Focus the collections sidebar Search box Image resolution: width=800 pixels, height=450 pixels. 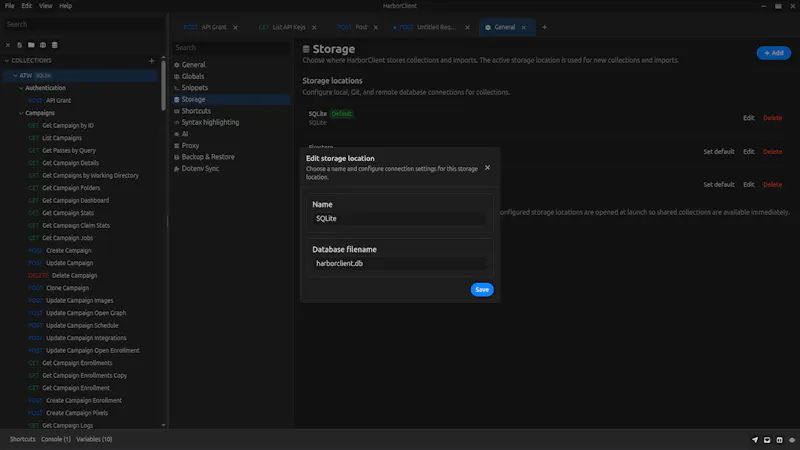[84, 24]
